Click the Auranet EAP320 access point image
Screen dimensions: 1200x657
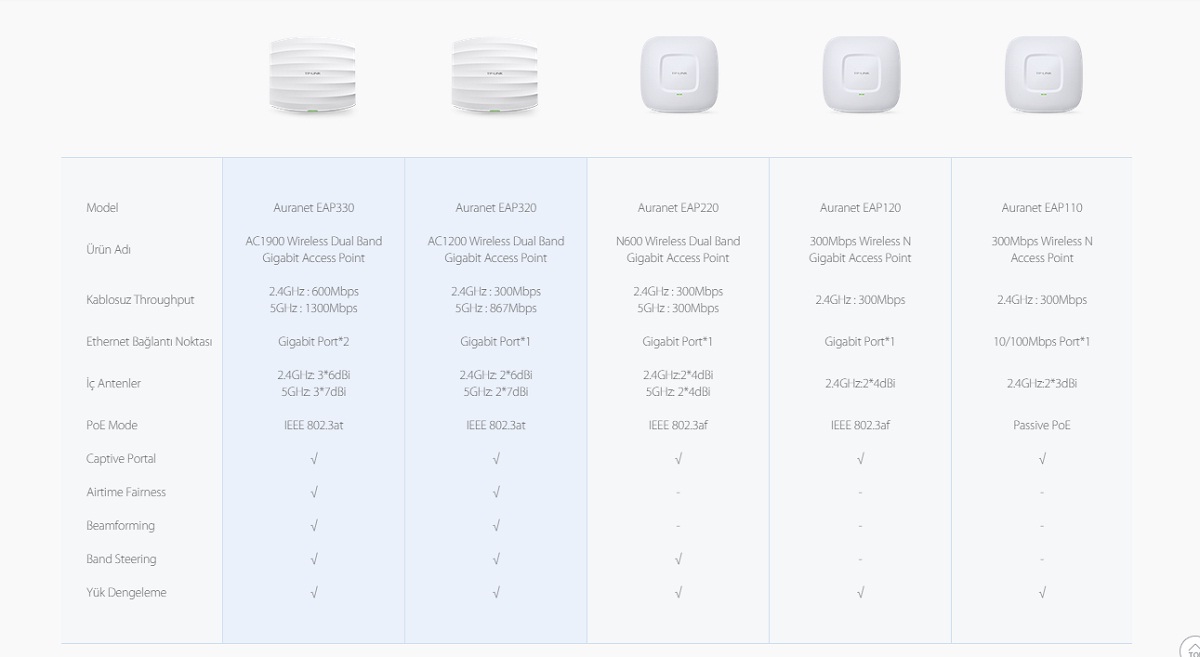(495, 76)
